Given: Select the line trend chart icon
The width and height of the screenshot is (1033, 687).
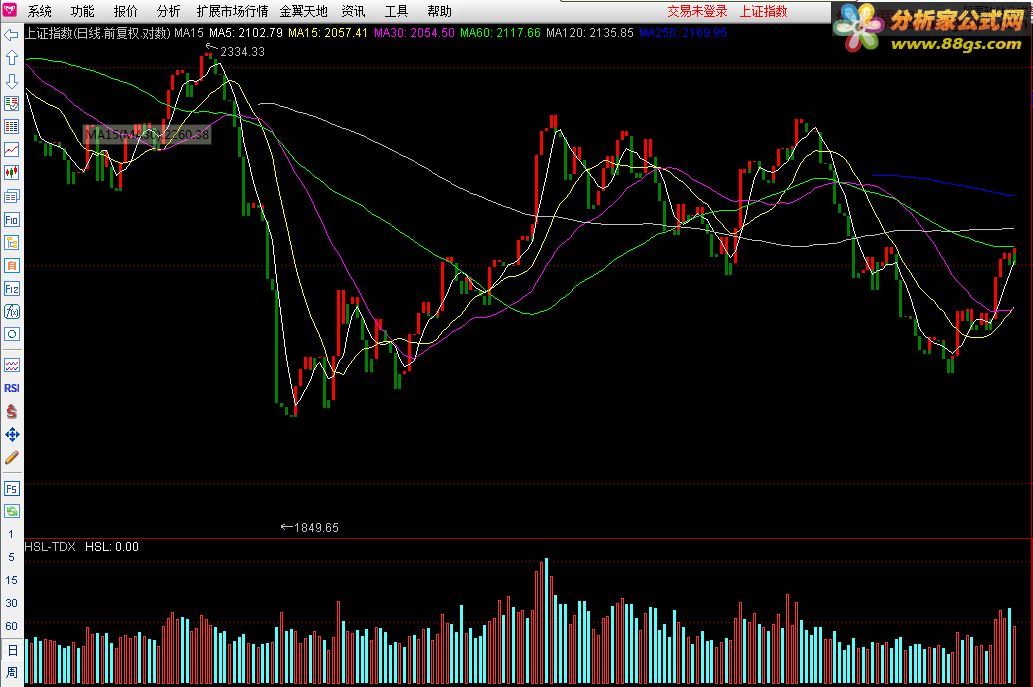Looking at the screenshot, I should pos(11,150).
